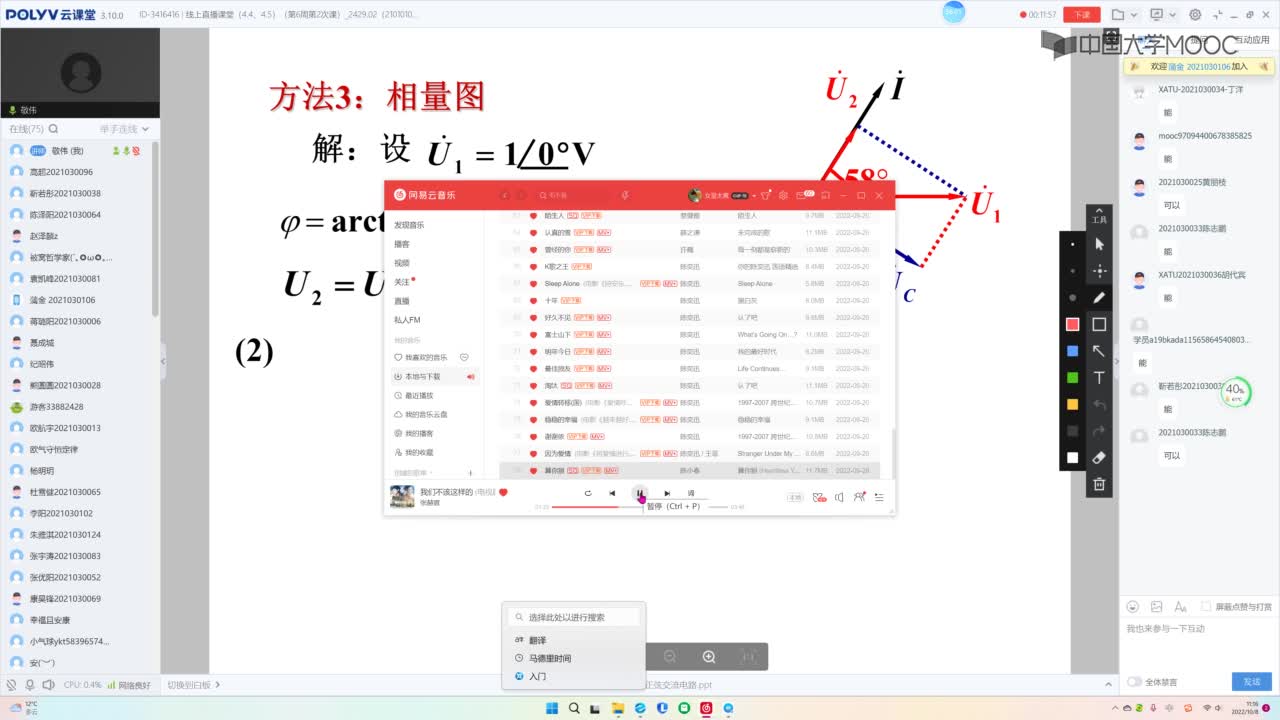Image resolution: width=1280 pixels, height=720 pixels.
Task: Pick the green color swatch
Action: (1073, 377)
